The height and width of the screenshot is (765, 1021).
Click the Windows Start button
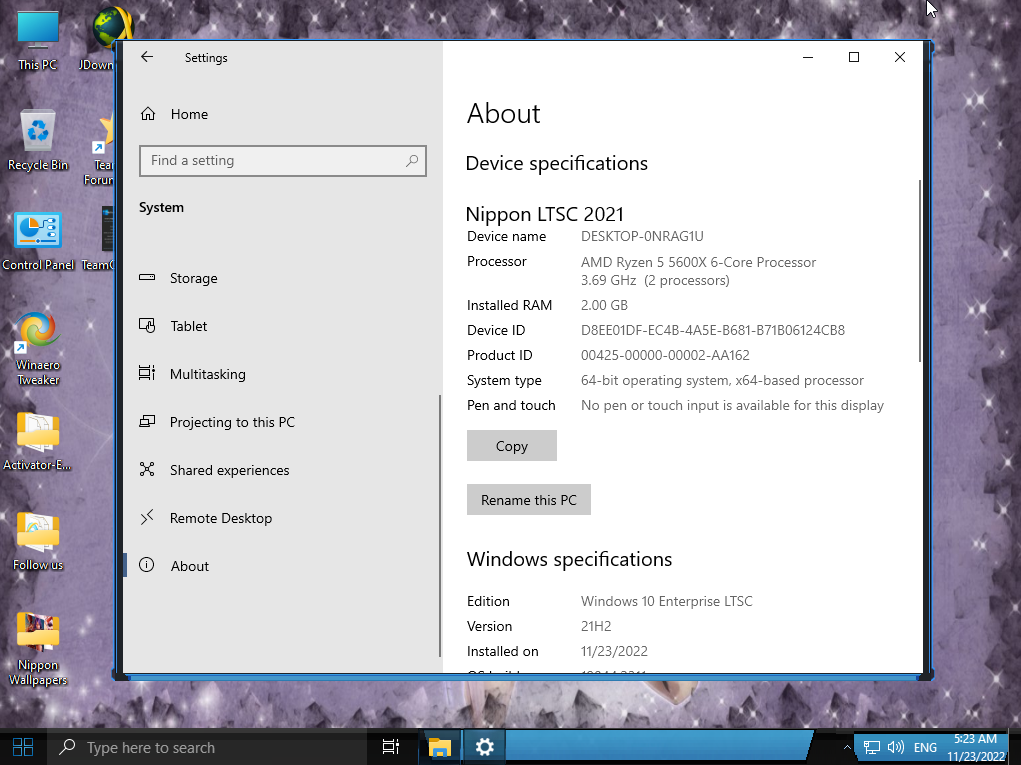23,747
